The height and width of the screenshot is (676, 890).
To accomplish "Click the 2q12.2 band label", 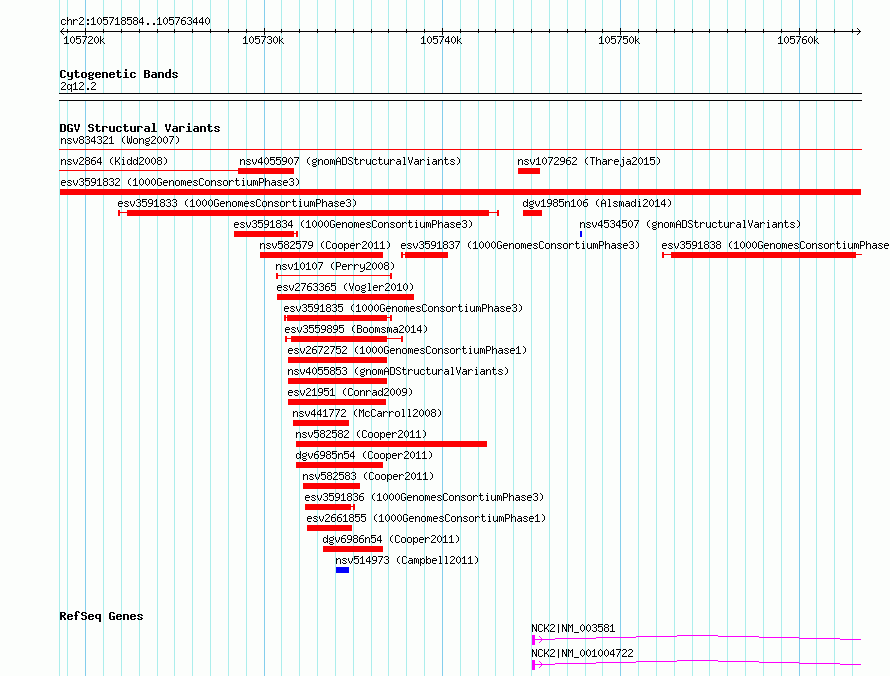I will pyautogui.click(x=78, y=86).
